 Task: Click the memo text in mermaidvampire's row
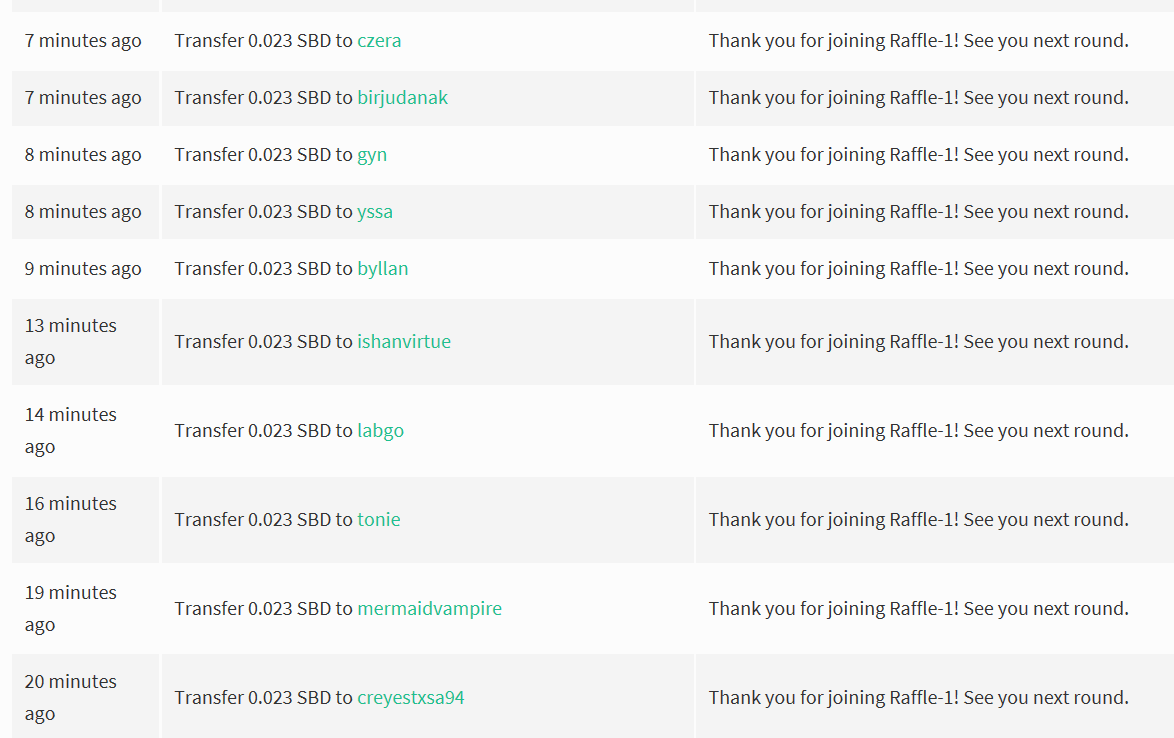(918, 609)
